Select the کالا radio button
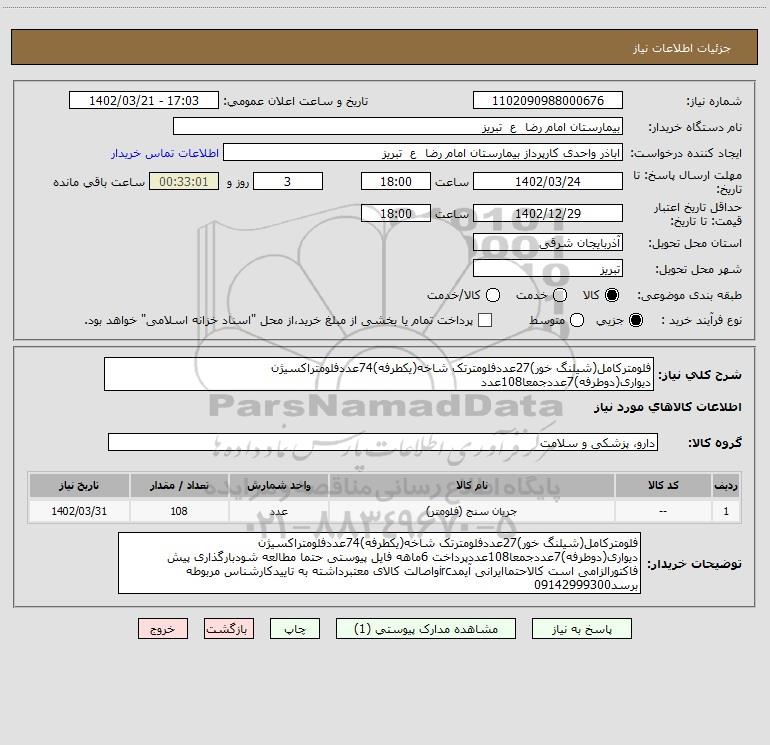Viewport: 770px width, 745px height. [612, 295]
